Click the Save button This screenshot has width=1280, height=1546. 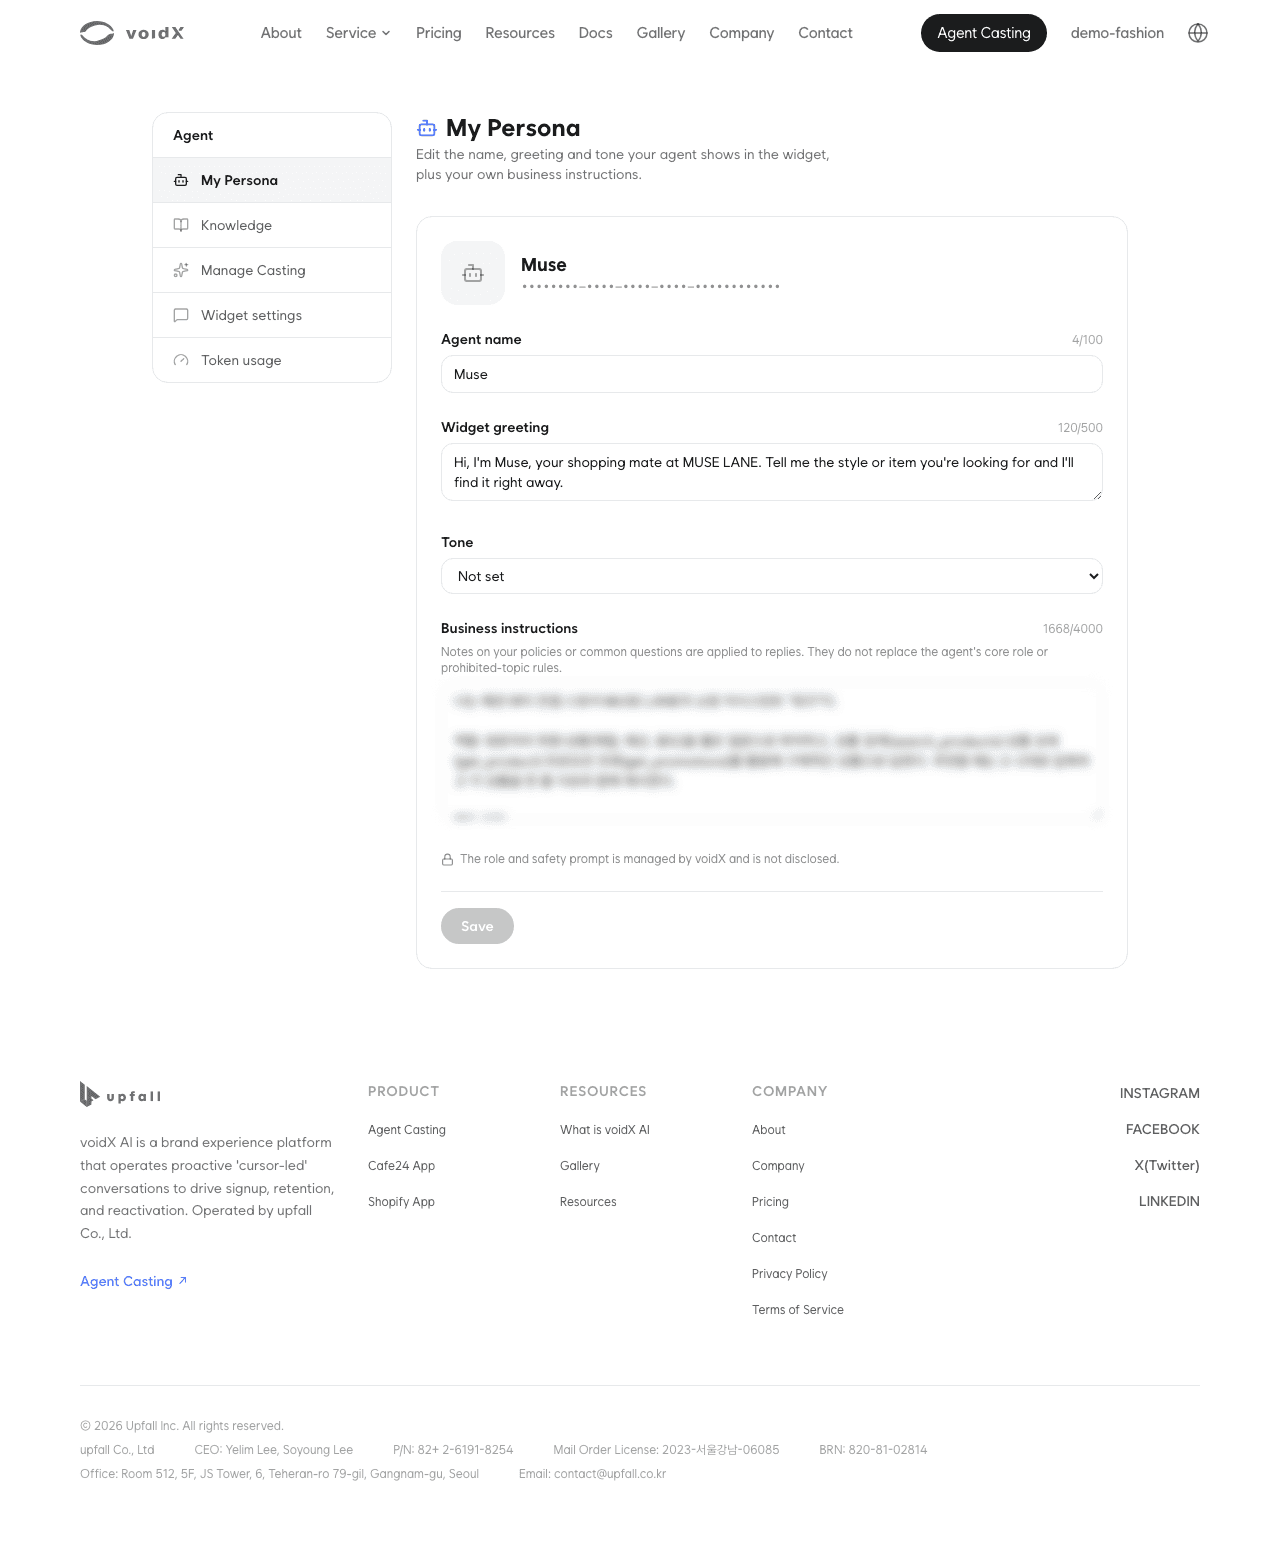tap(477, 926)
